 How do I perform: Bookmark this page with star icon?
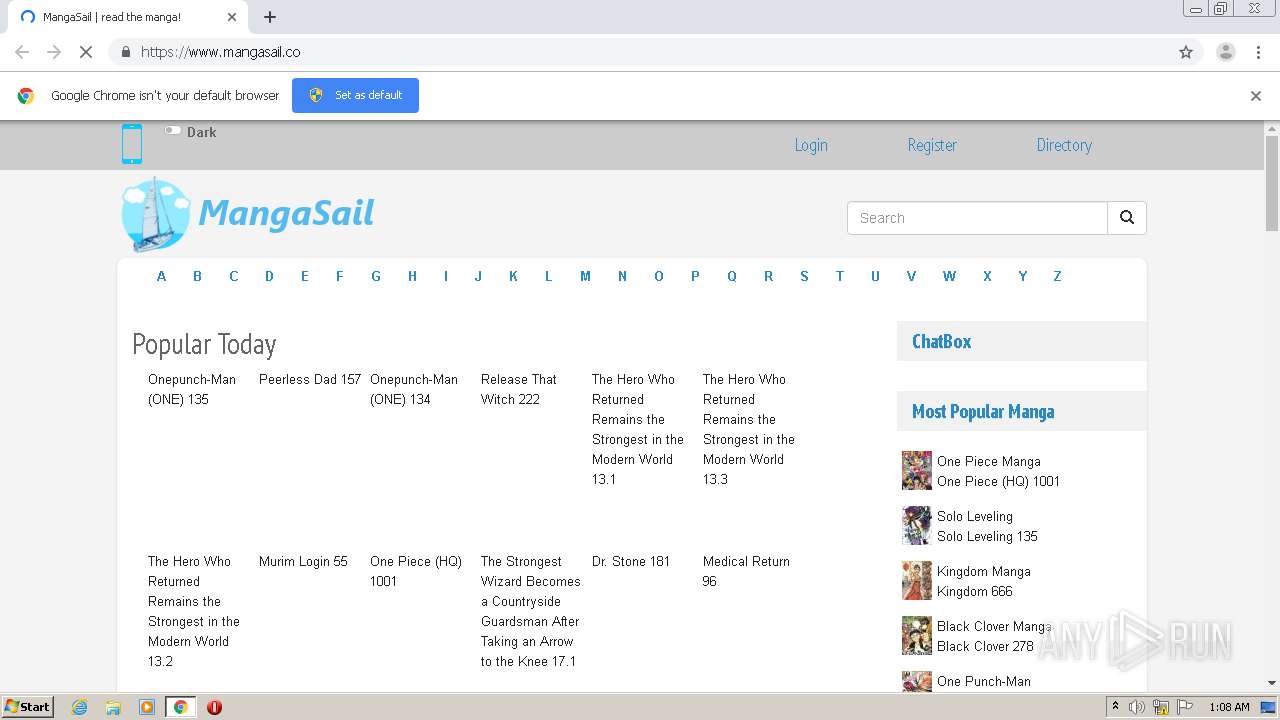click(1186, 52)
